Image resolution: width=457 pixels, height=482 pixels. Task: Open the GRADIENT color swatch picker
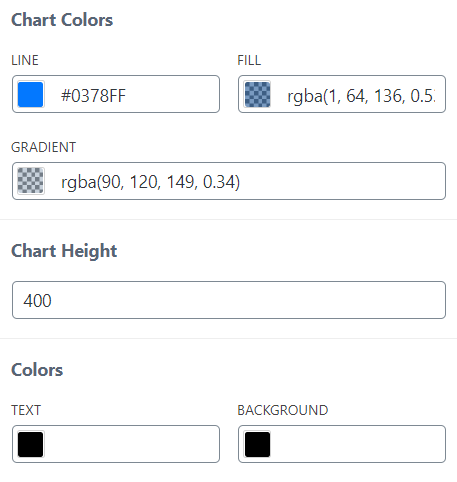30,181
